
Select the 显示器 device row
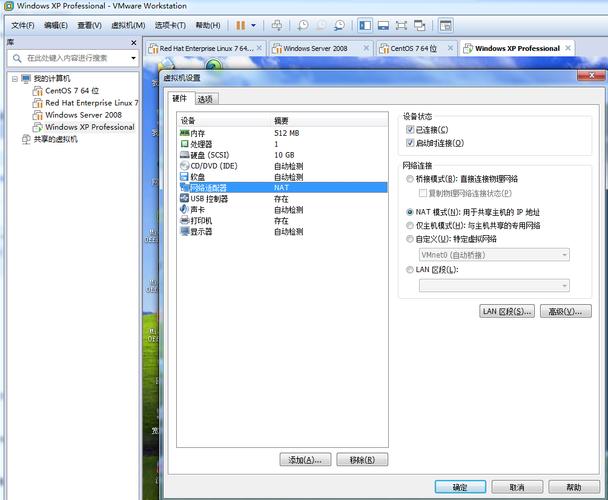pos(283,232)
